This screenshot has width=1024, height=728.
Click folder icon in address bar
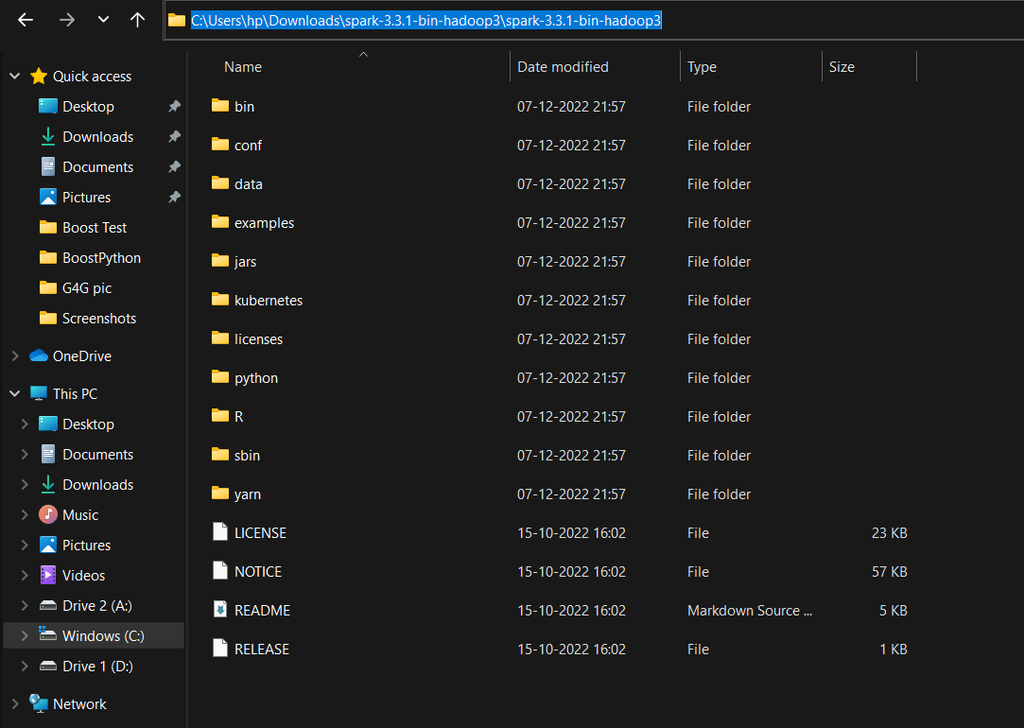pos(176,20)
